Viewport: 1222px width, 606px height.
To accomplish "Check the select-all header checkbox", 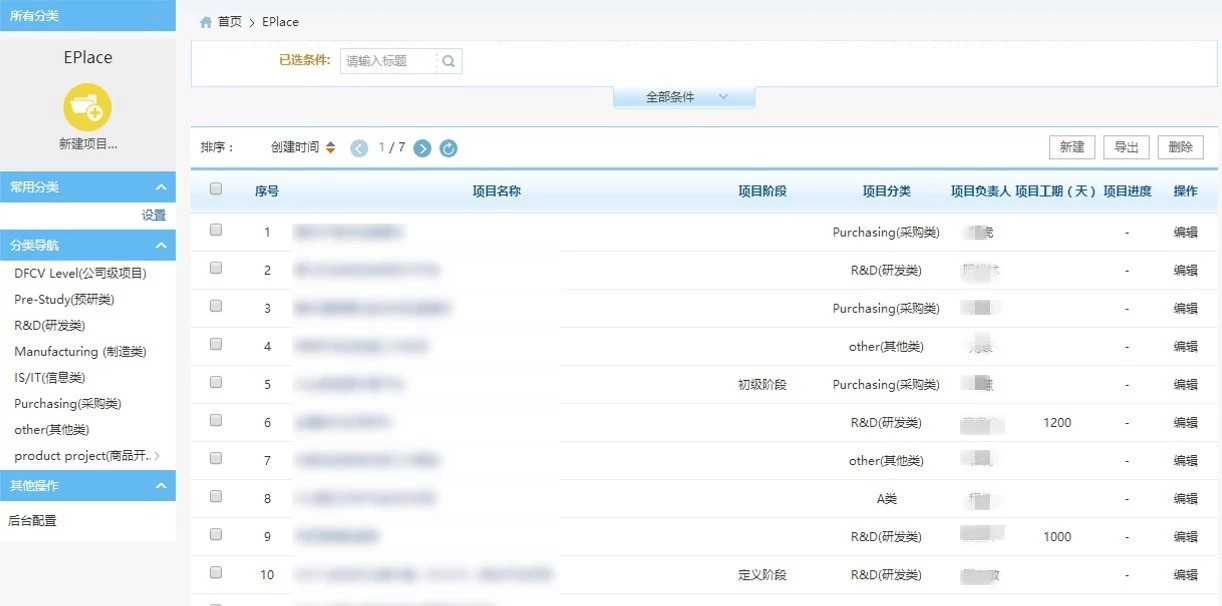I will pos(216,189).
